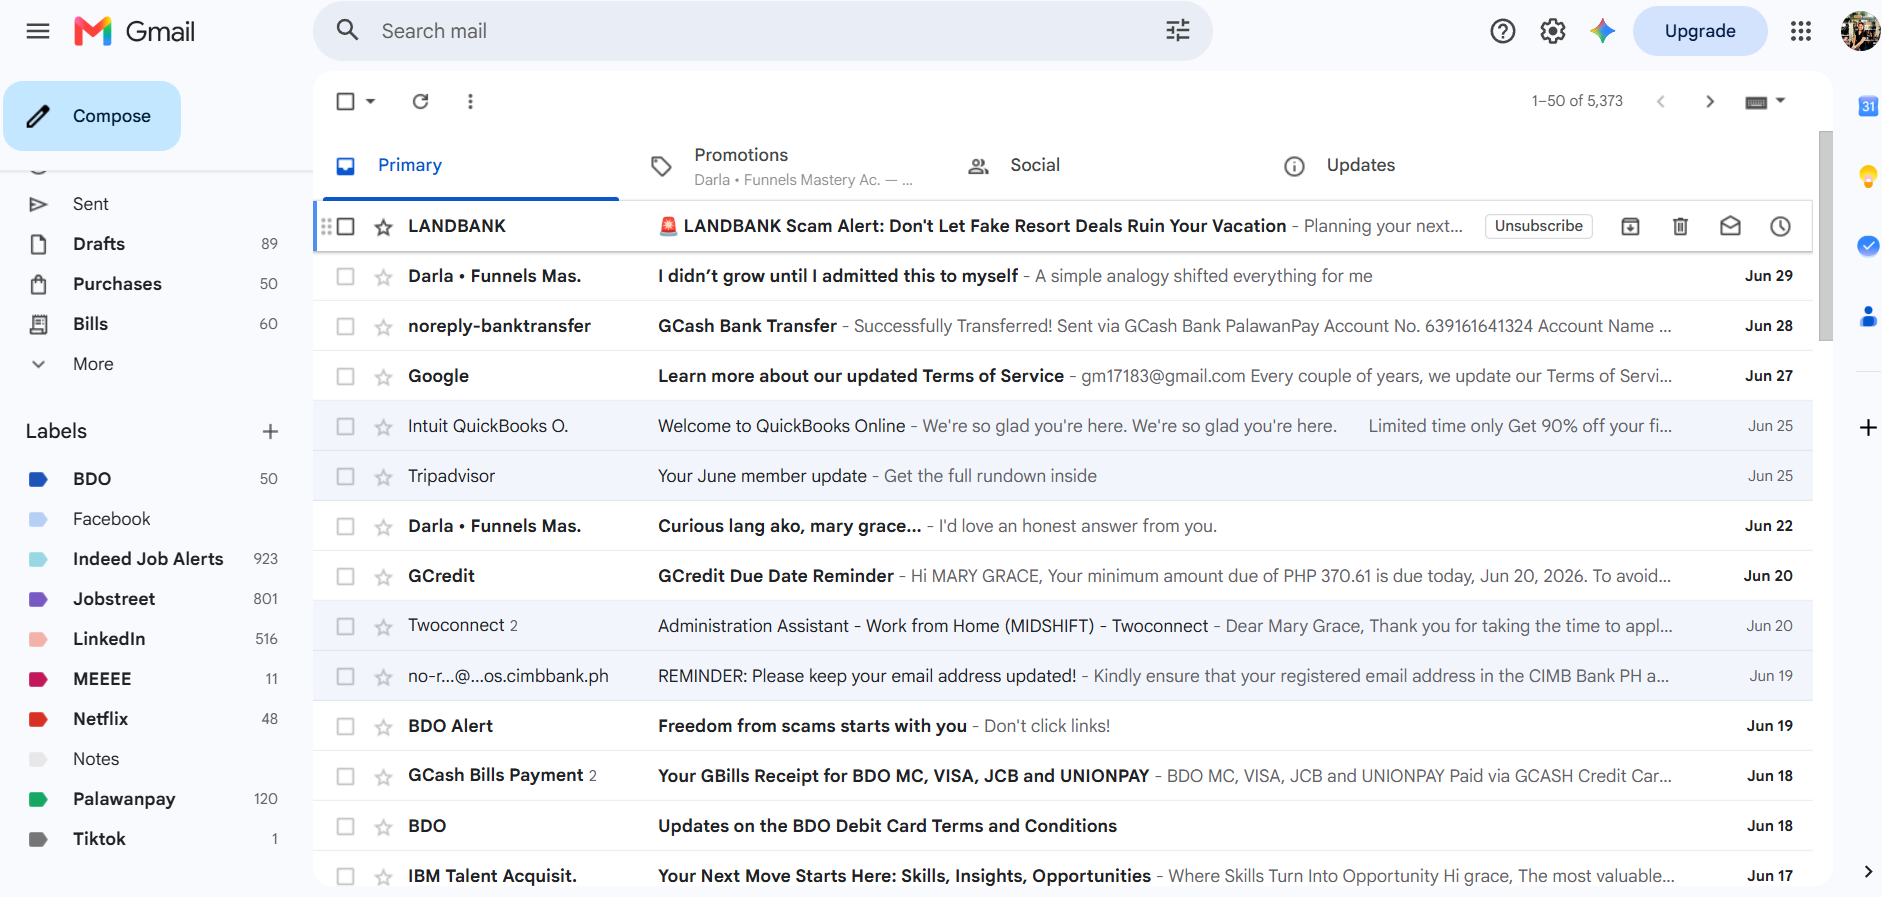Refresh the inbox

click(421, 101)
